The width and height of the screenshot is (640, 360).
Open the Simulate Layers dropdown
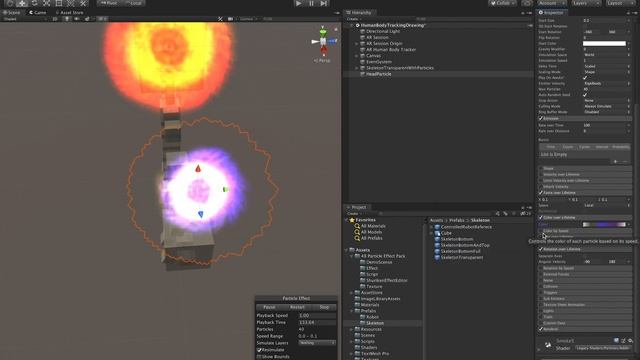click(x=317, y=343)
